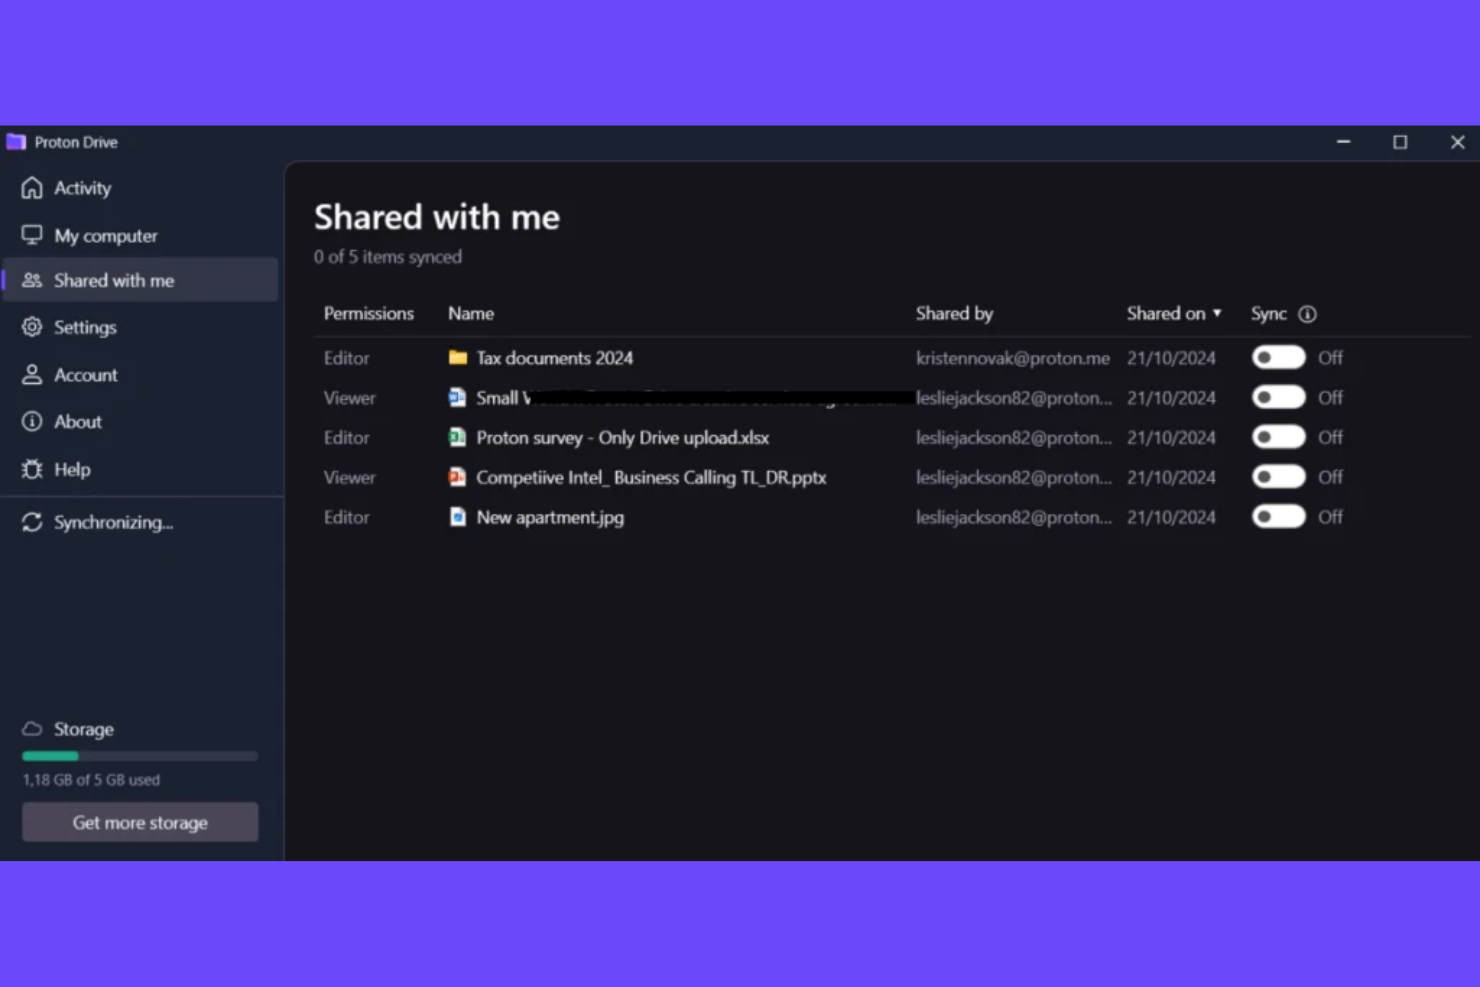1480x987 pixels.
Task: Click the Activity home icon
Action: pos(32,188)
